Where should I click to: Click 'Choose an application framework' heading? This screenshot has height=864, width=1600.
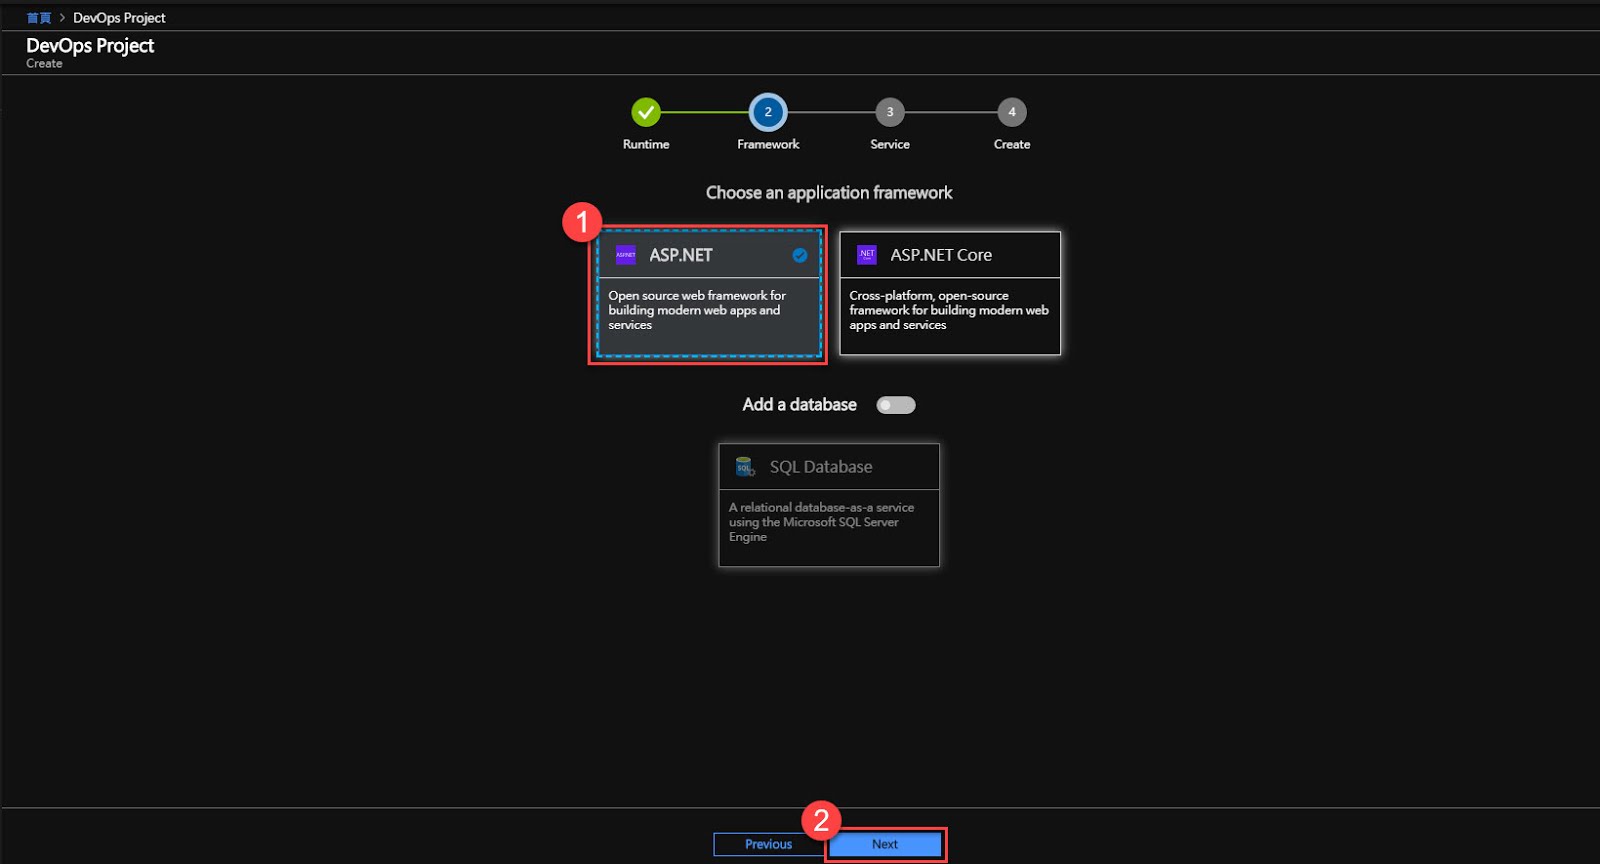(829, 193)
